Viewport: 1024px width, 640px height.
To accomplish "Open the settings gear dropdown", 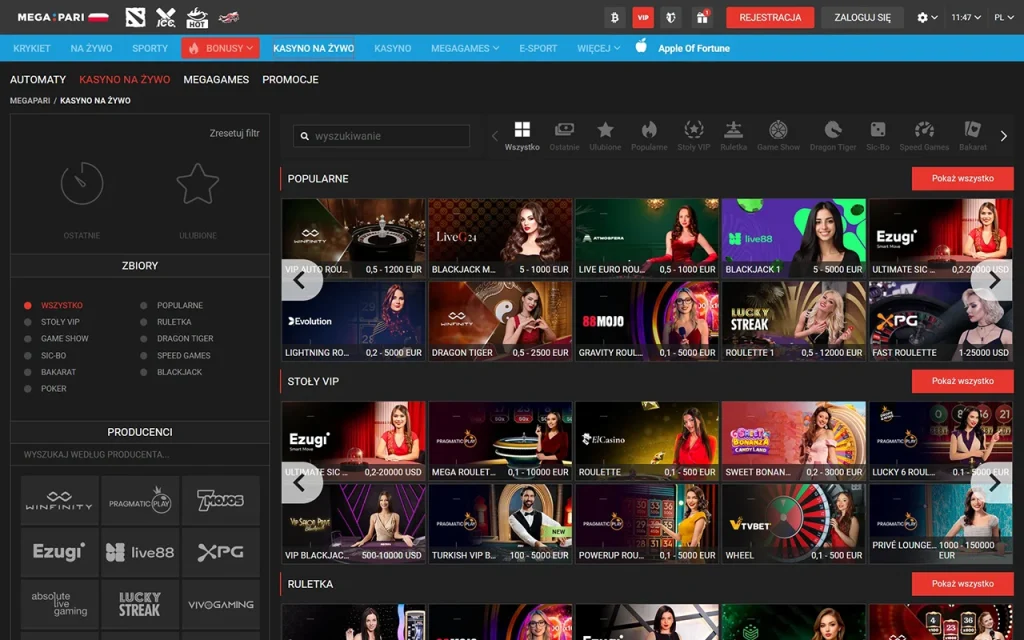I will [927, 18].
